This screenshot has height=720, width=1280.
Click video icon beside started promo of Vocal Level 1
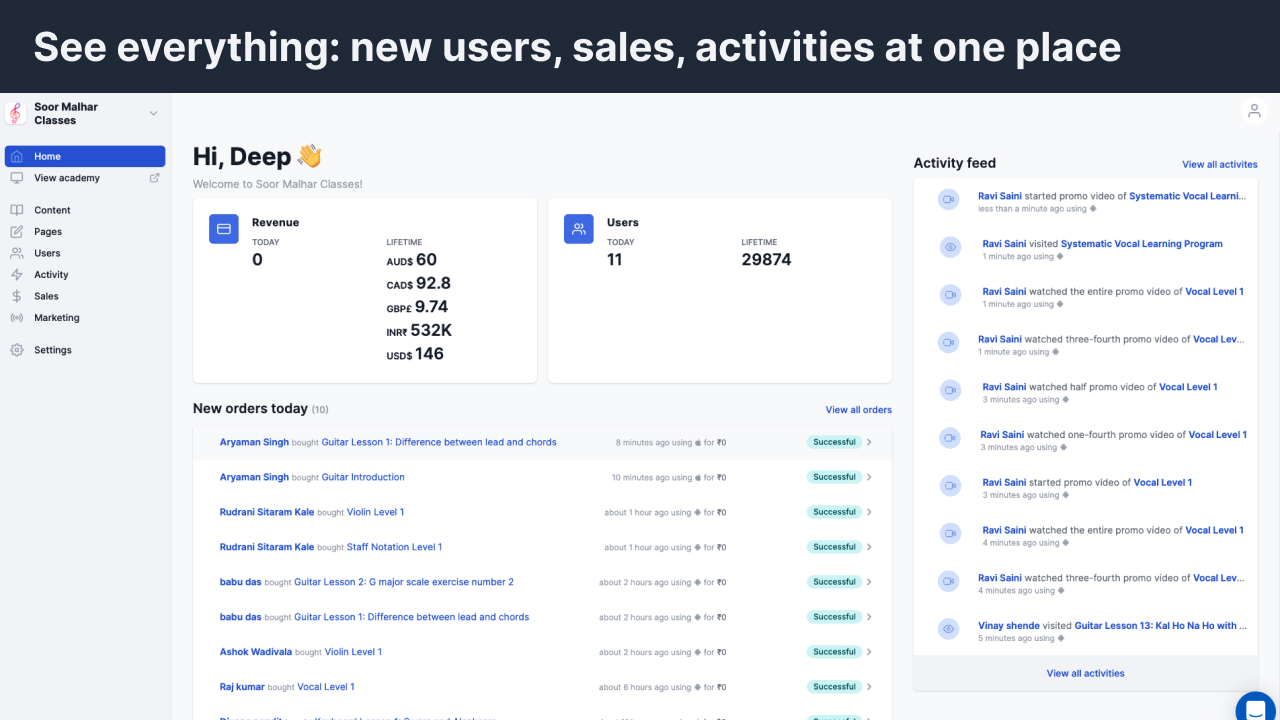(950, 486)
